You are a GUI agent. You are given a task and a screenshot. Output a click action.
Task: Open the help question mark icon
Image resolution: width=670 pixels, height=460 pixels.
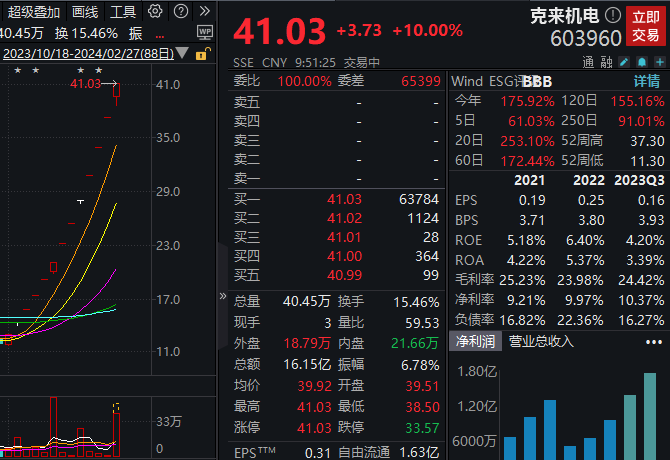(x=181, y=11)
